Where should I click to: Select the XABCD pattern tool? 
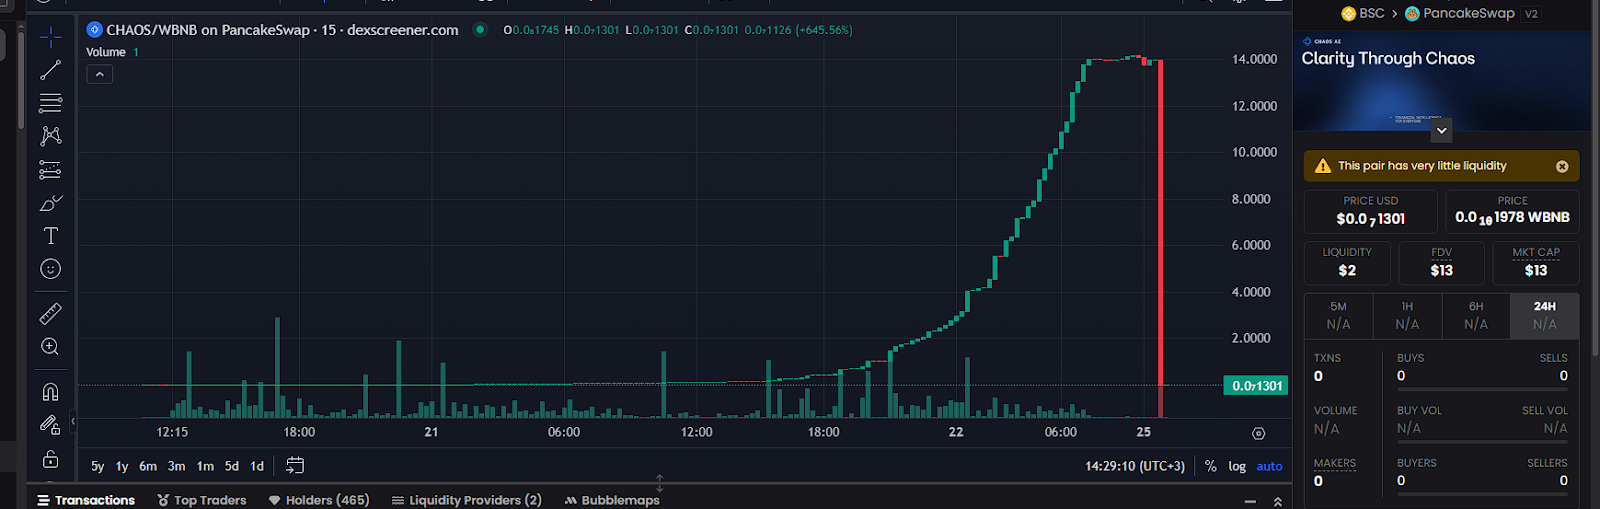pyautogui.click(x=51, y=136)
